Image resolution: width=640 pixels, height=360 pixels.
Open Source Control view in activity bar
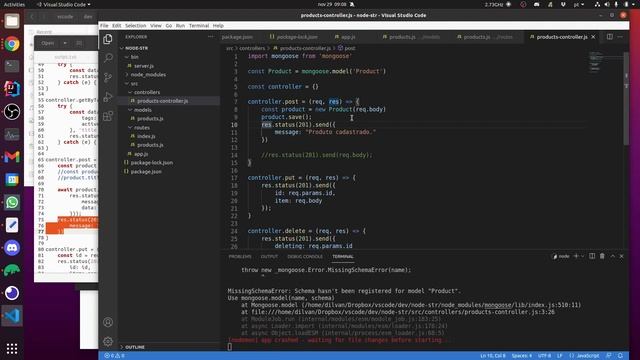click(108, 78)
